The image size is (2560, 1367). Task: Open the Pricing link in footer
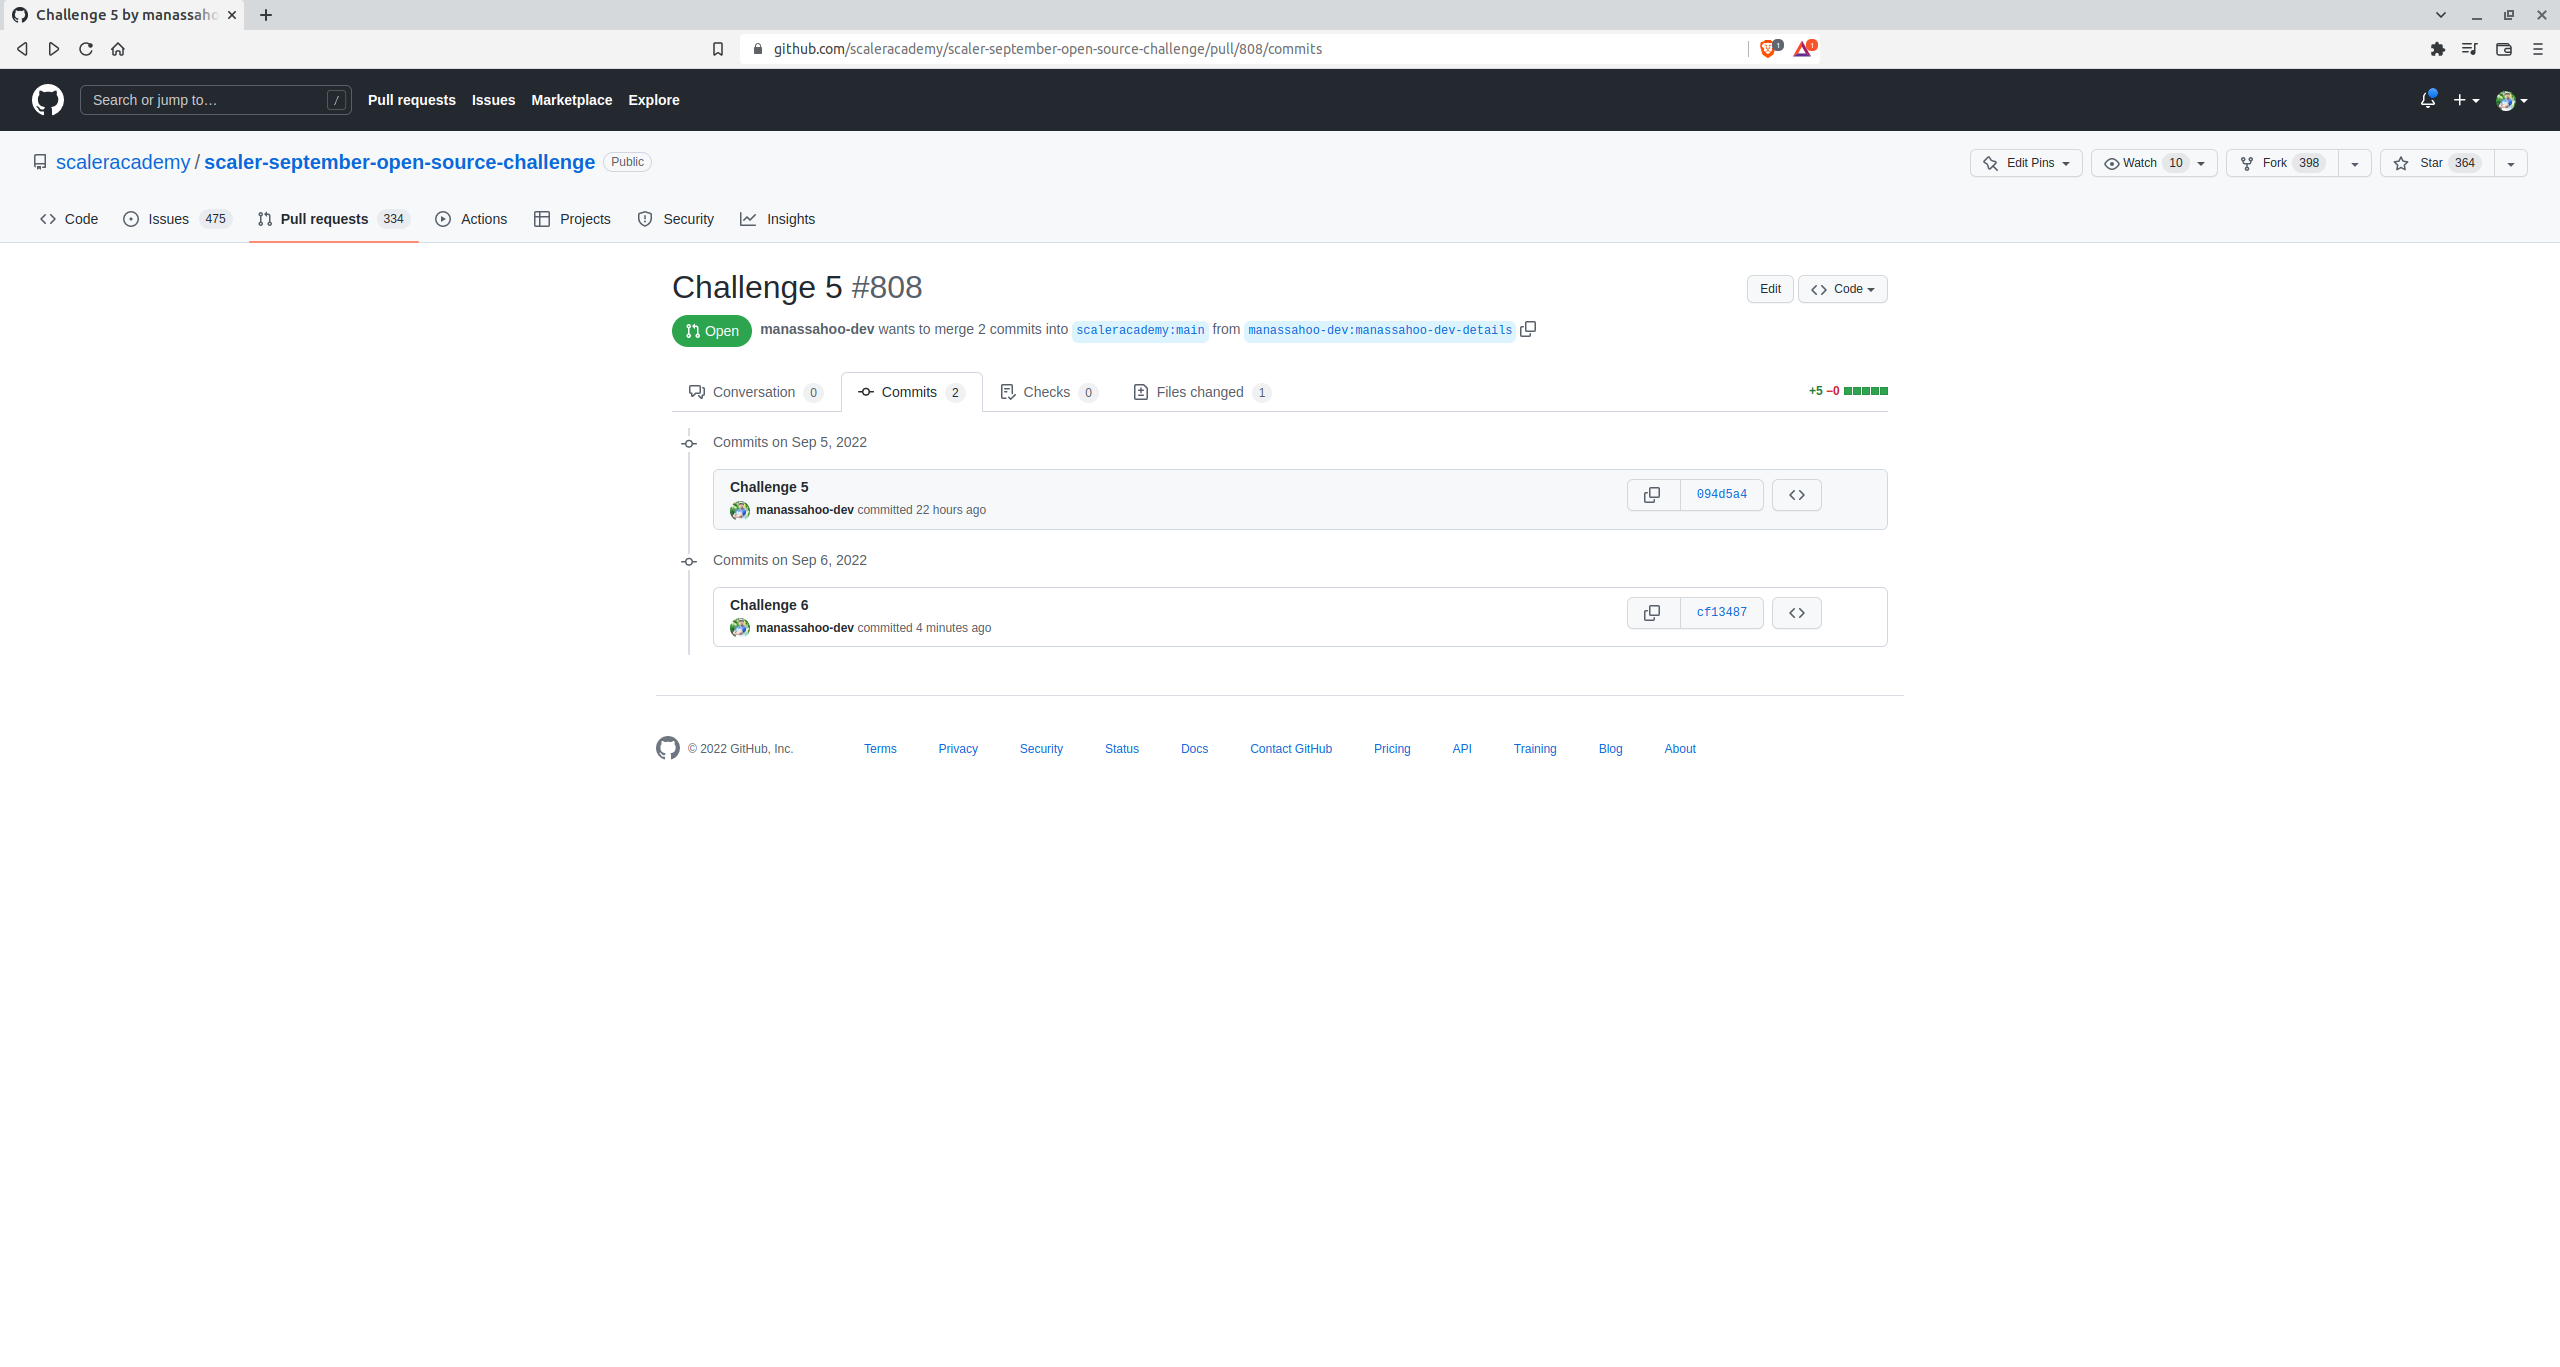(x=1392, y=748)
